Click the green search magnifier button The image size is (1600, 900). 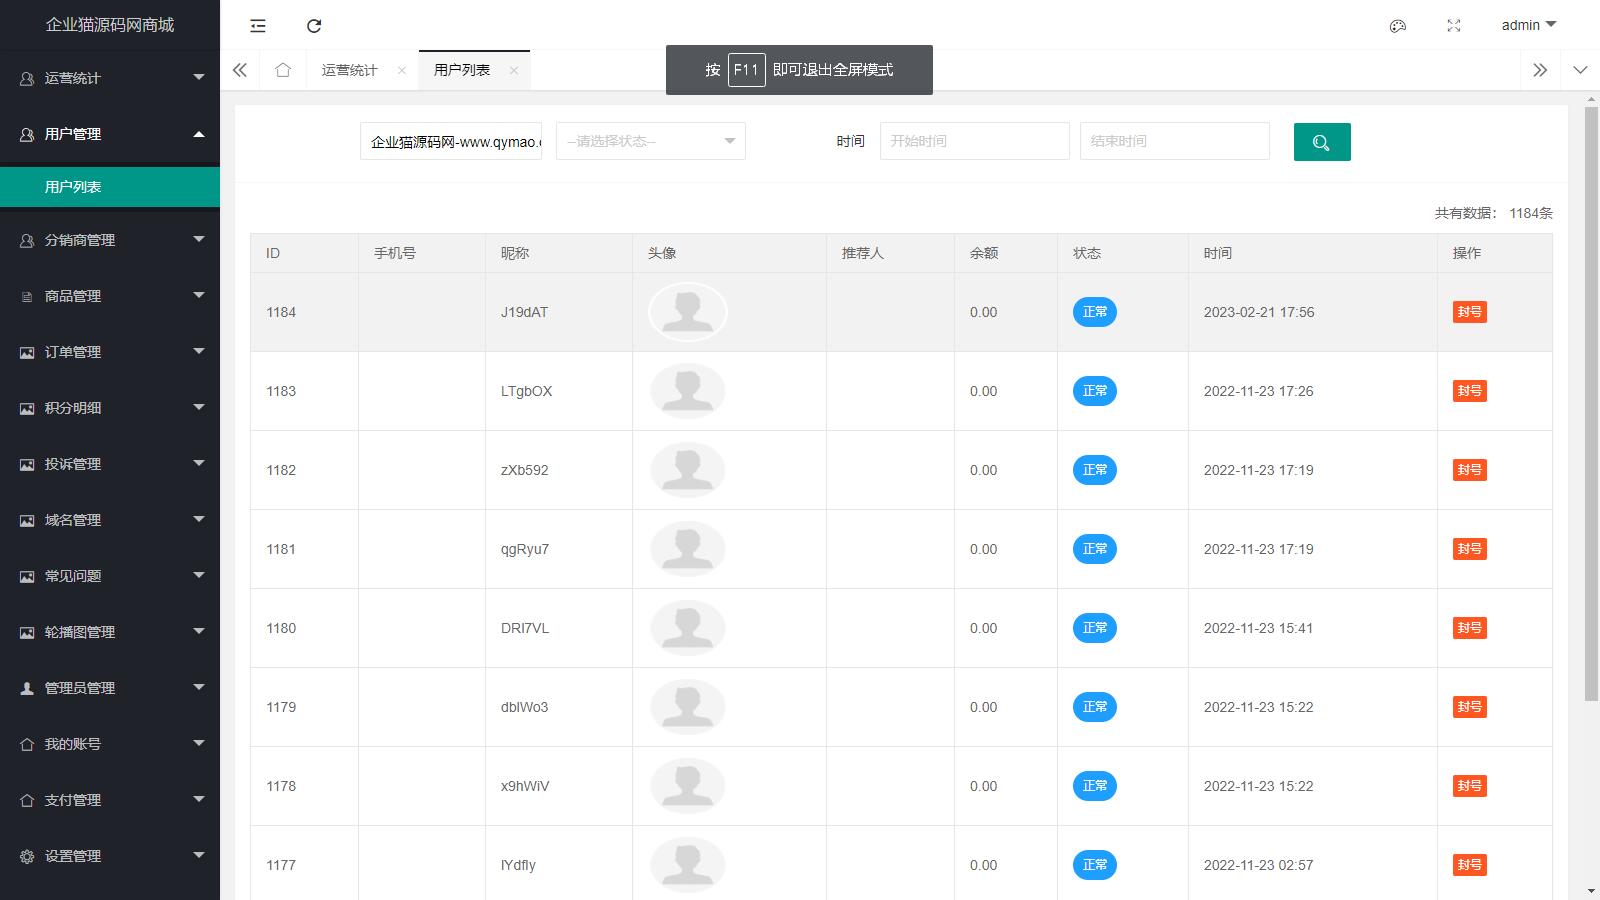(1321, 142)
